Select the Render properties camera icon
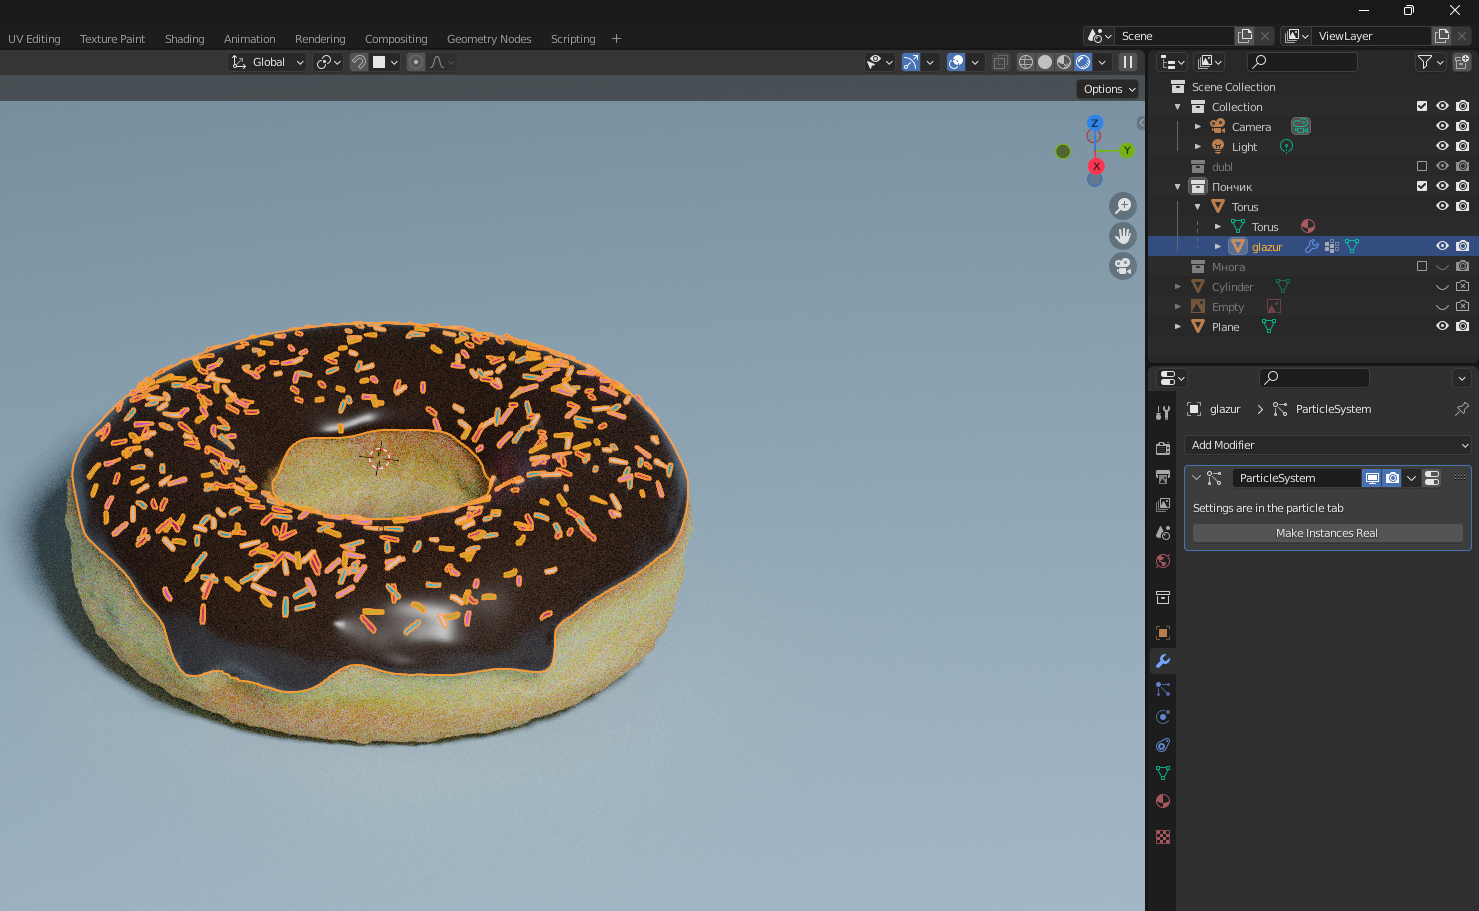Viewport: 1479px width, 911px height. [x=1163, y=449]
